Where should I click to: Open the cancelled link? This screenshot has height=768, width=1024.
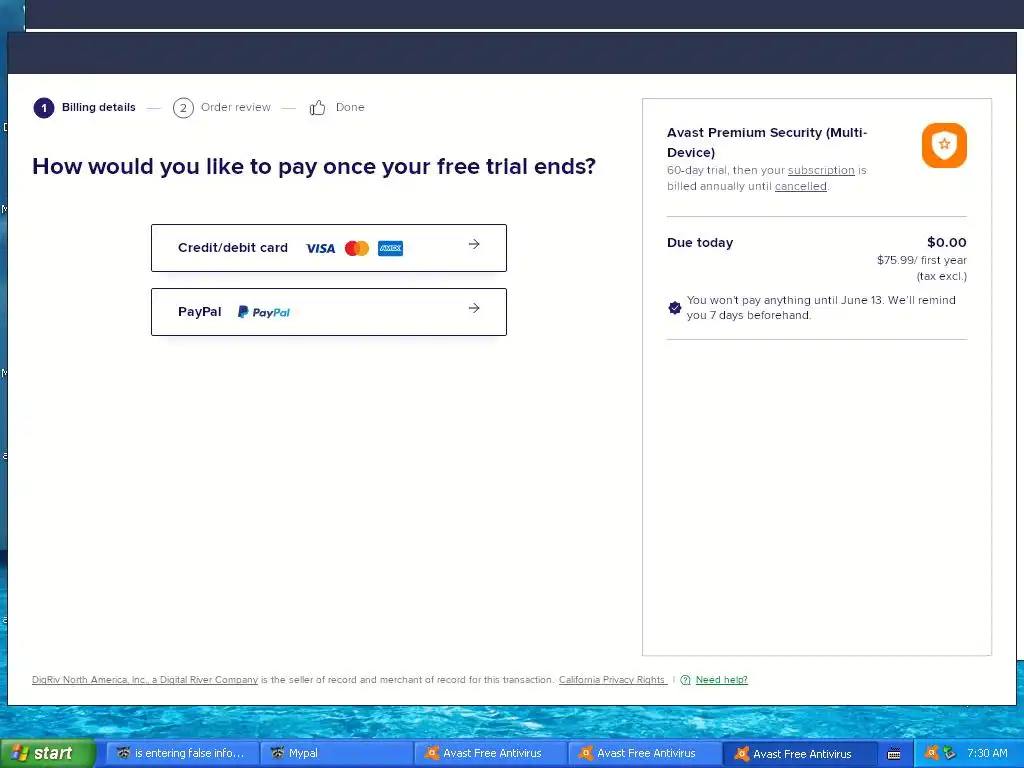(x=801, y=186)
